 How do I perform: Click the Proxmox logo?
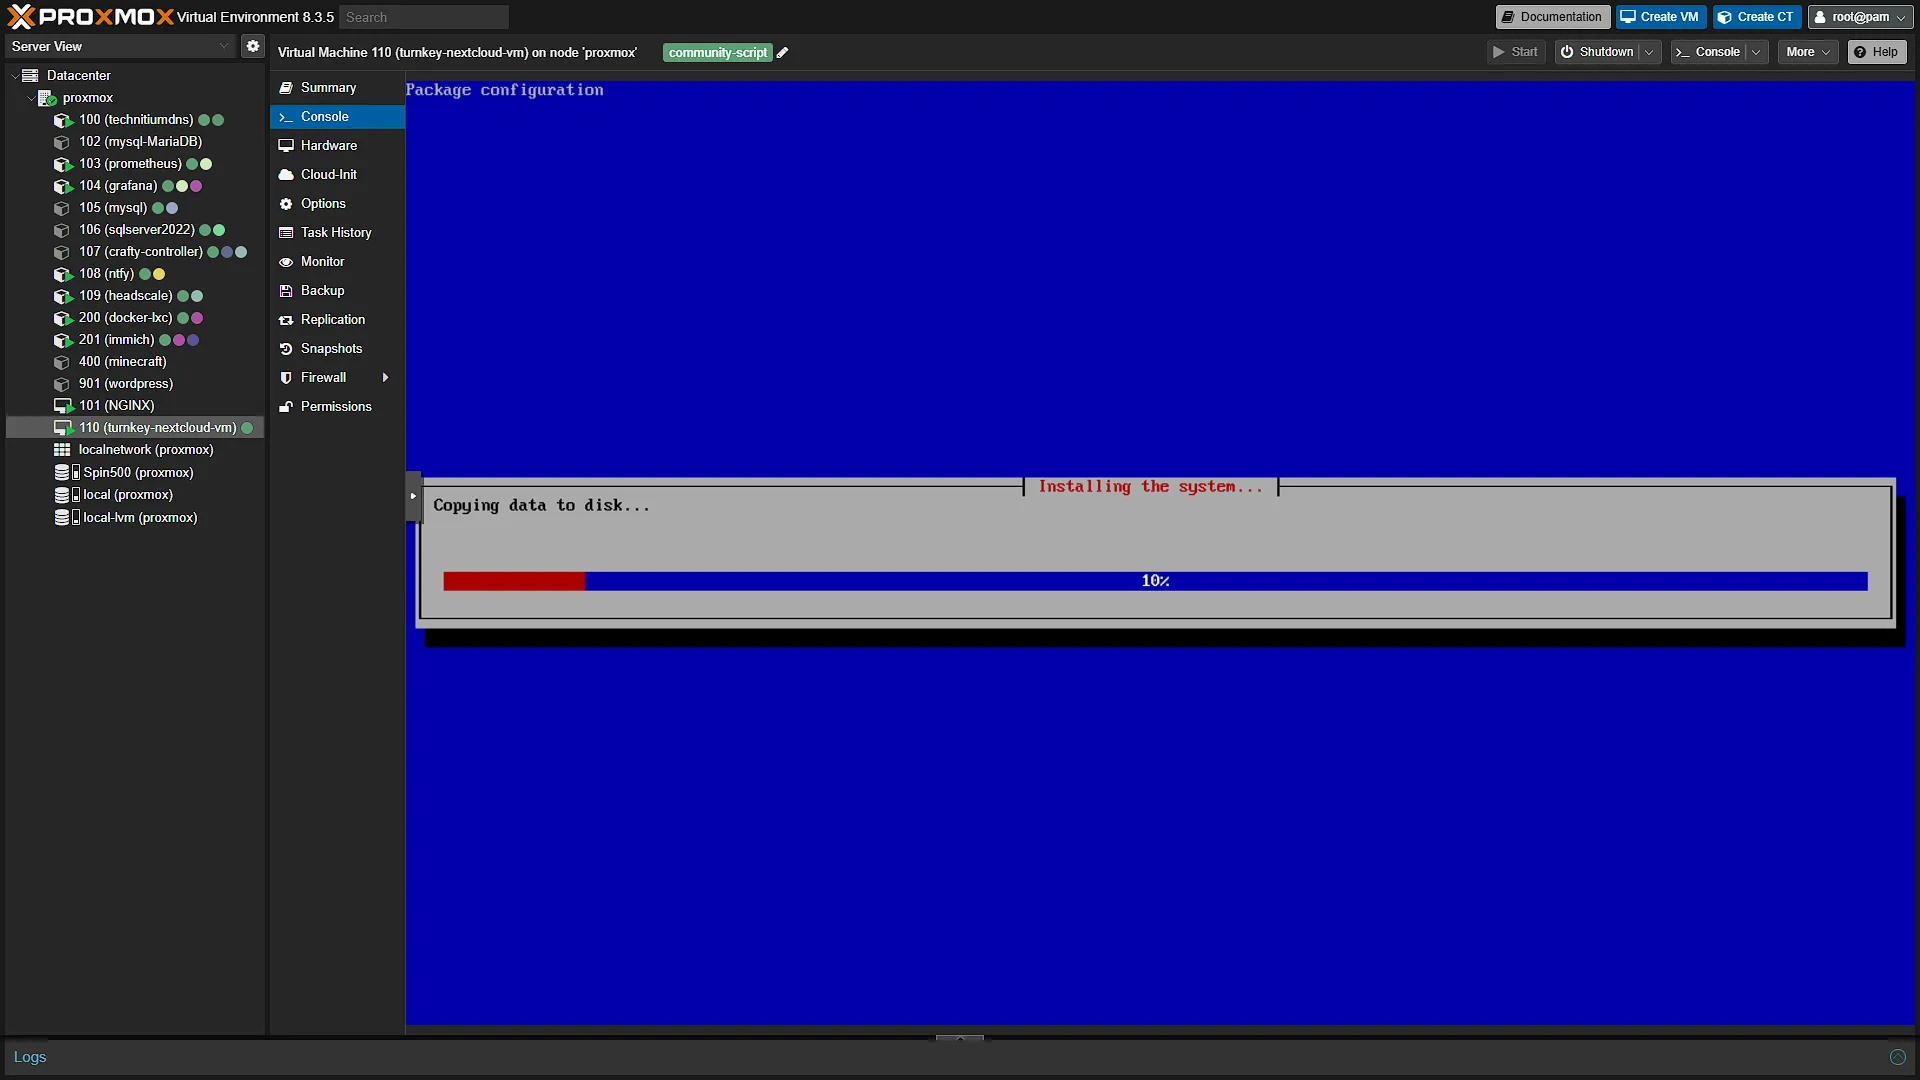point(90,17)
